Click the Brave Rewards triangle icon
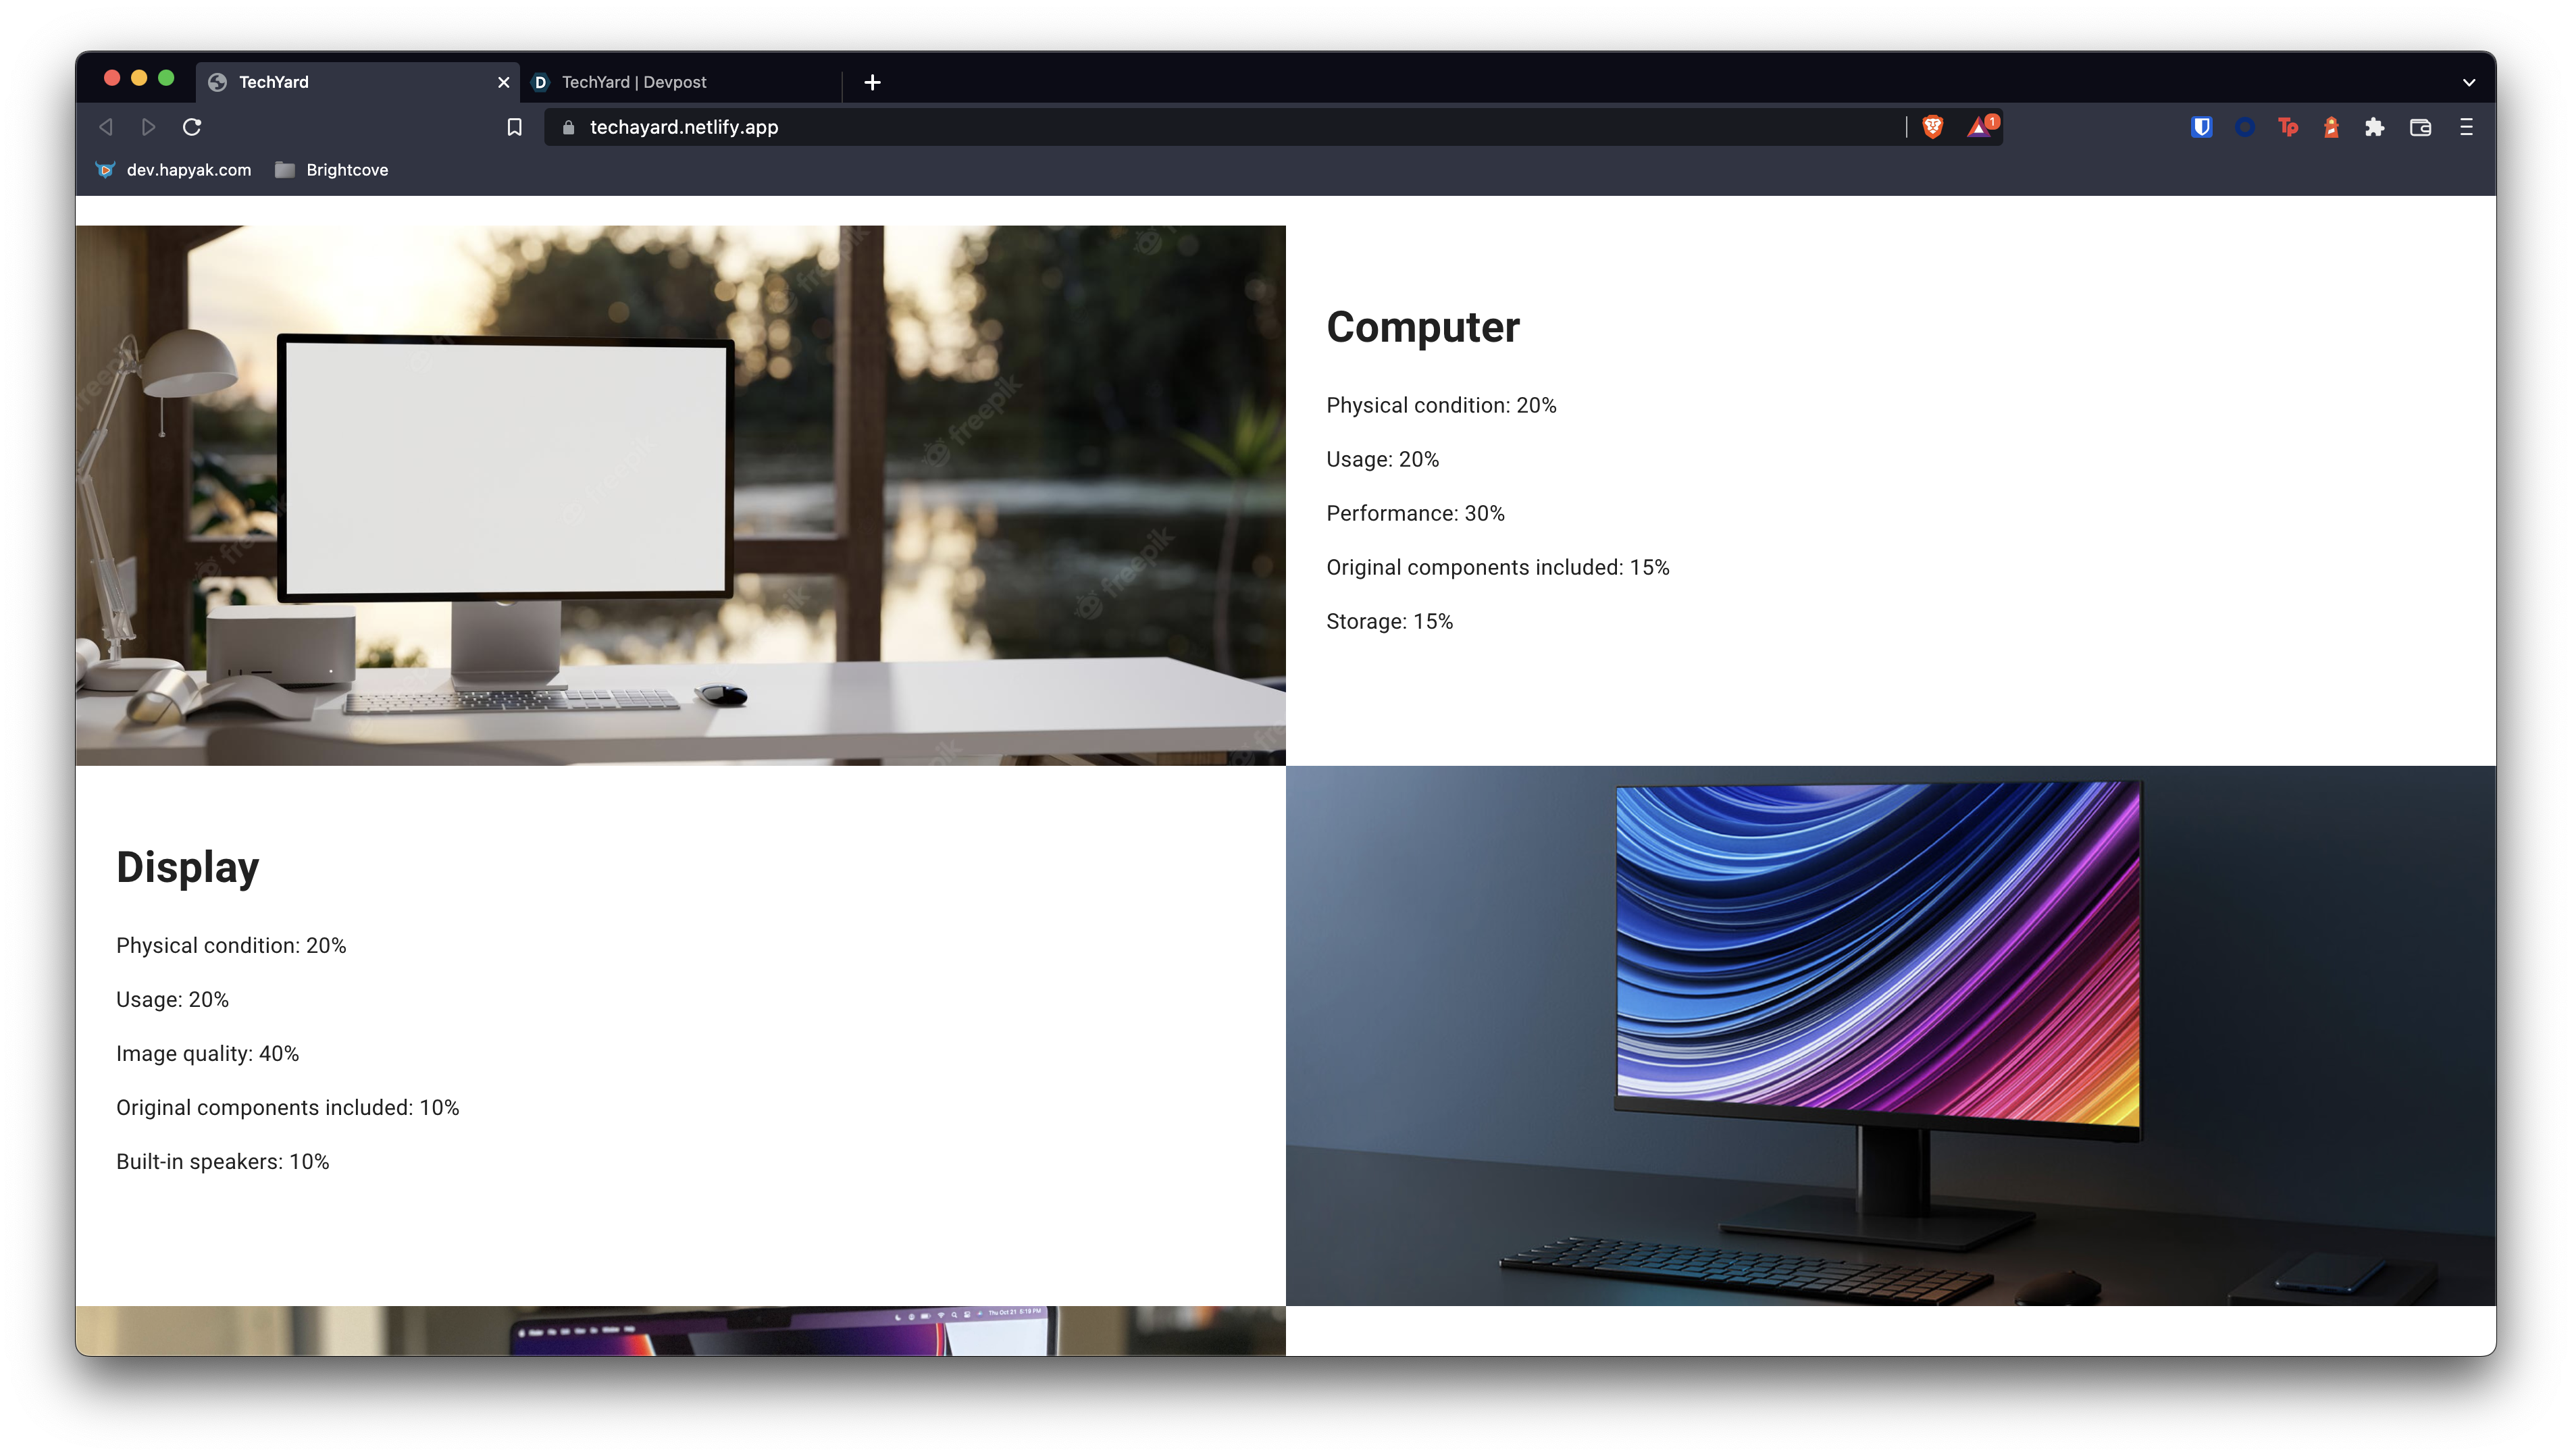This screenshot has height=1456, width=2572. (x=1979, y=127)
